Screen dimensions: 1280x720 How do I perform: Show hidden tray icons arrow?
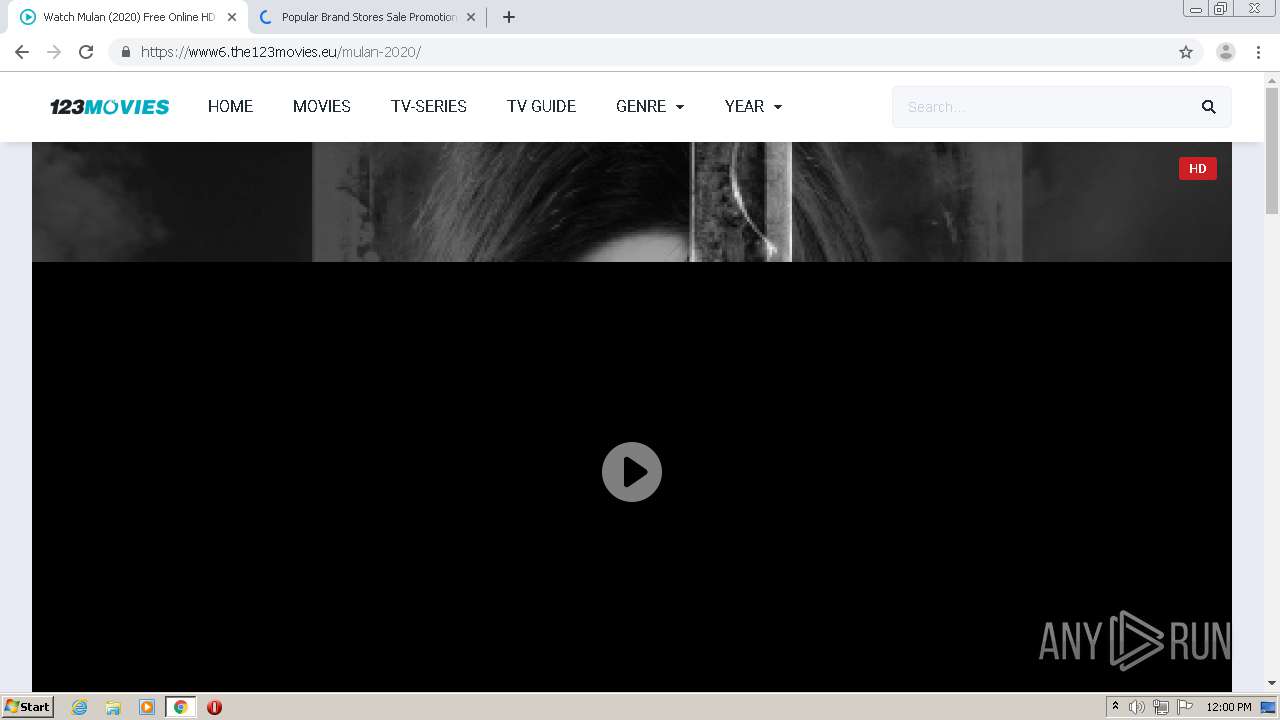click(x=1115, y=707)
